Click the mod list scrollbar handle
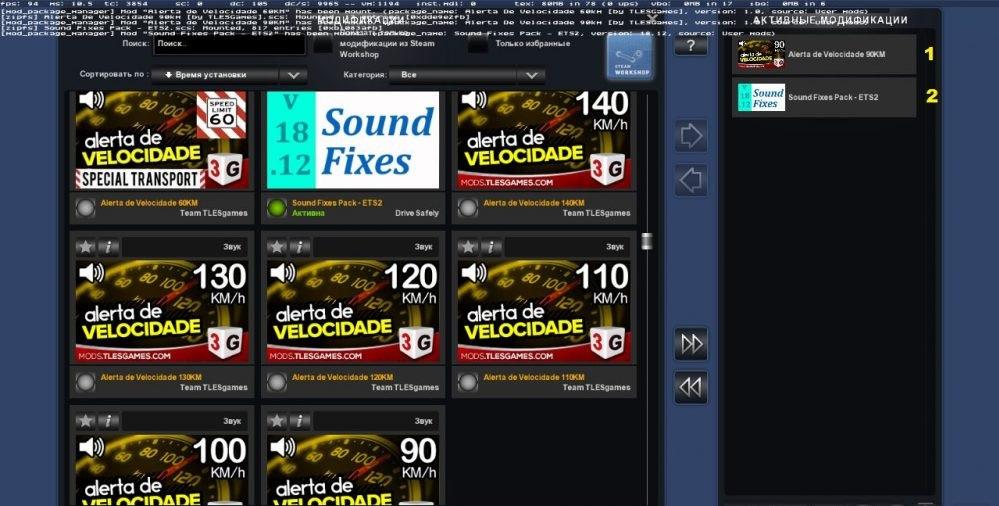The image size is (999, 506). pos(647,241)
